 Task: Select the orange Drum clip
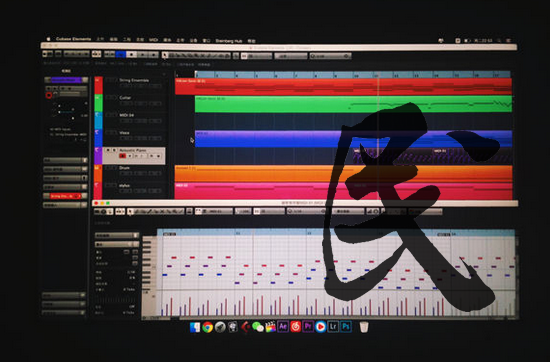343,173
